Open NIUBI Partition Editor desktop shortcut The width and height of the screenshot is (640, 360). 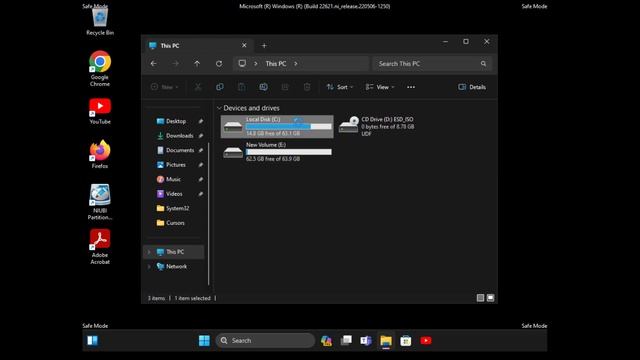[100, 202]
